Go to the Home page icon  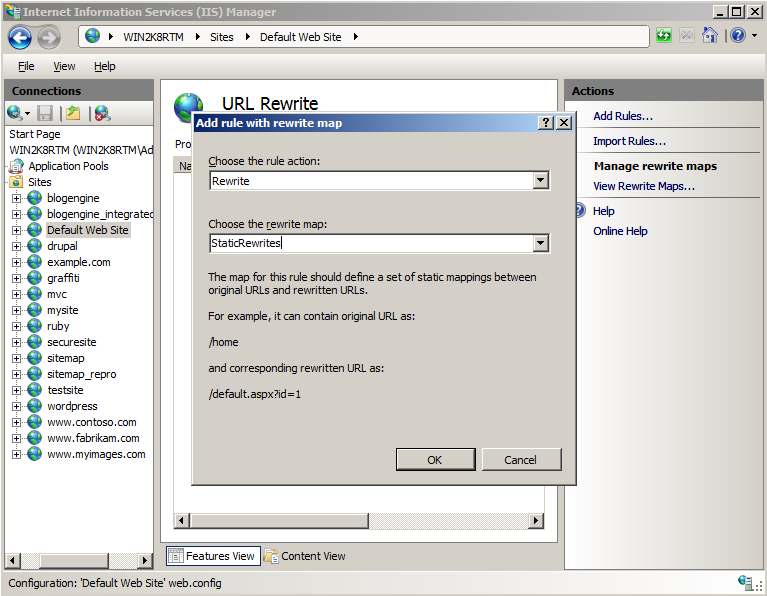click(x=709, y=35)
